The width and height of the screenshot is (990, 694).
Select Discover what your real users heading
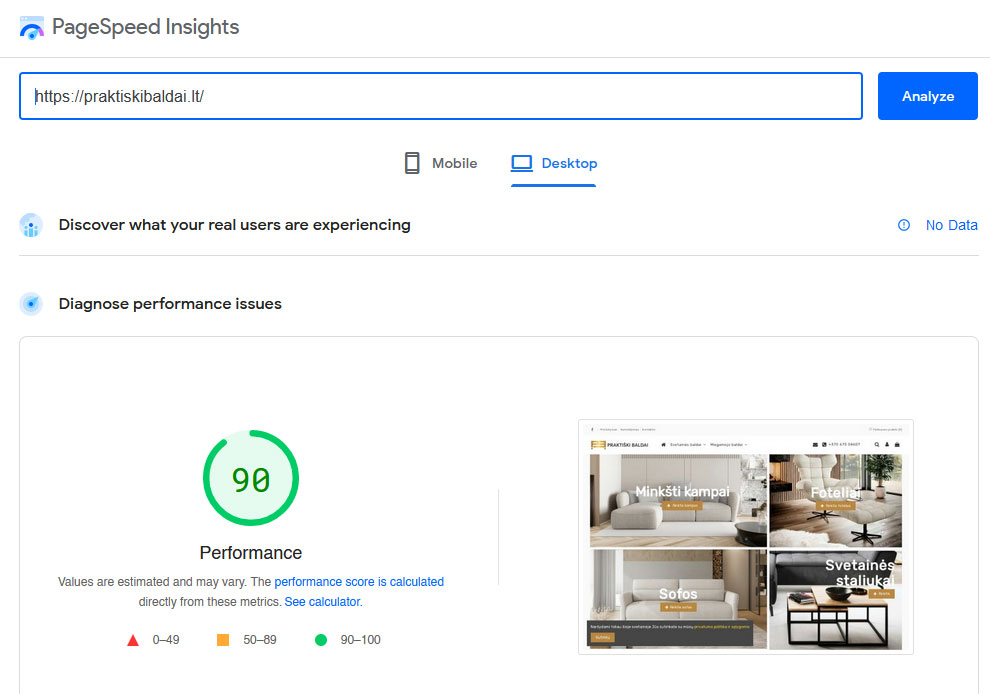point(234,225)
